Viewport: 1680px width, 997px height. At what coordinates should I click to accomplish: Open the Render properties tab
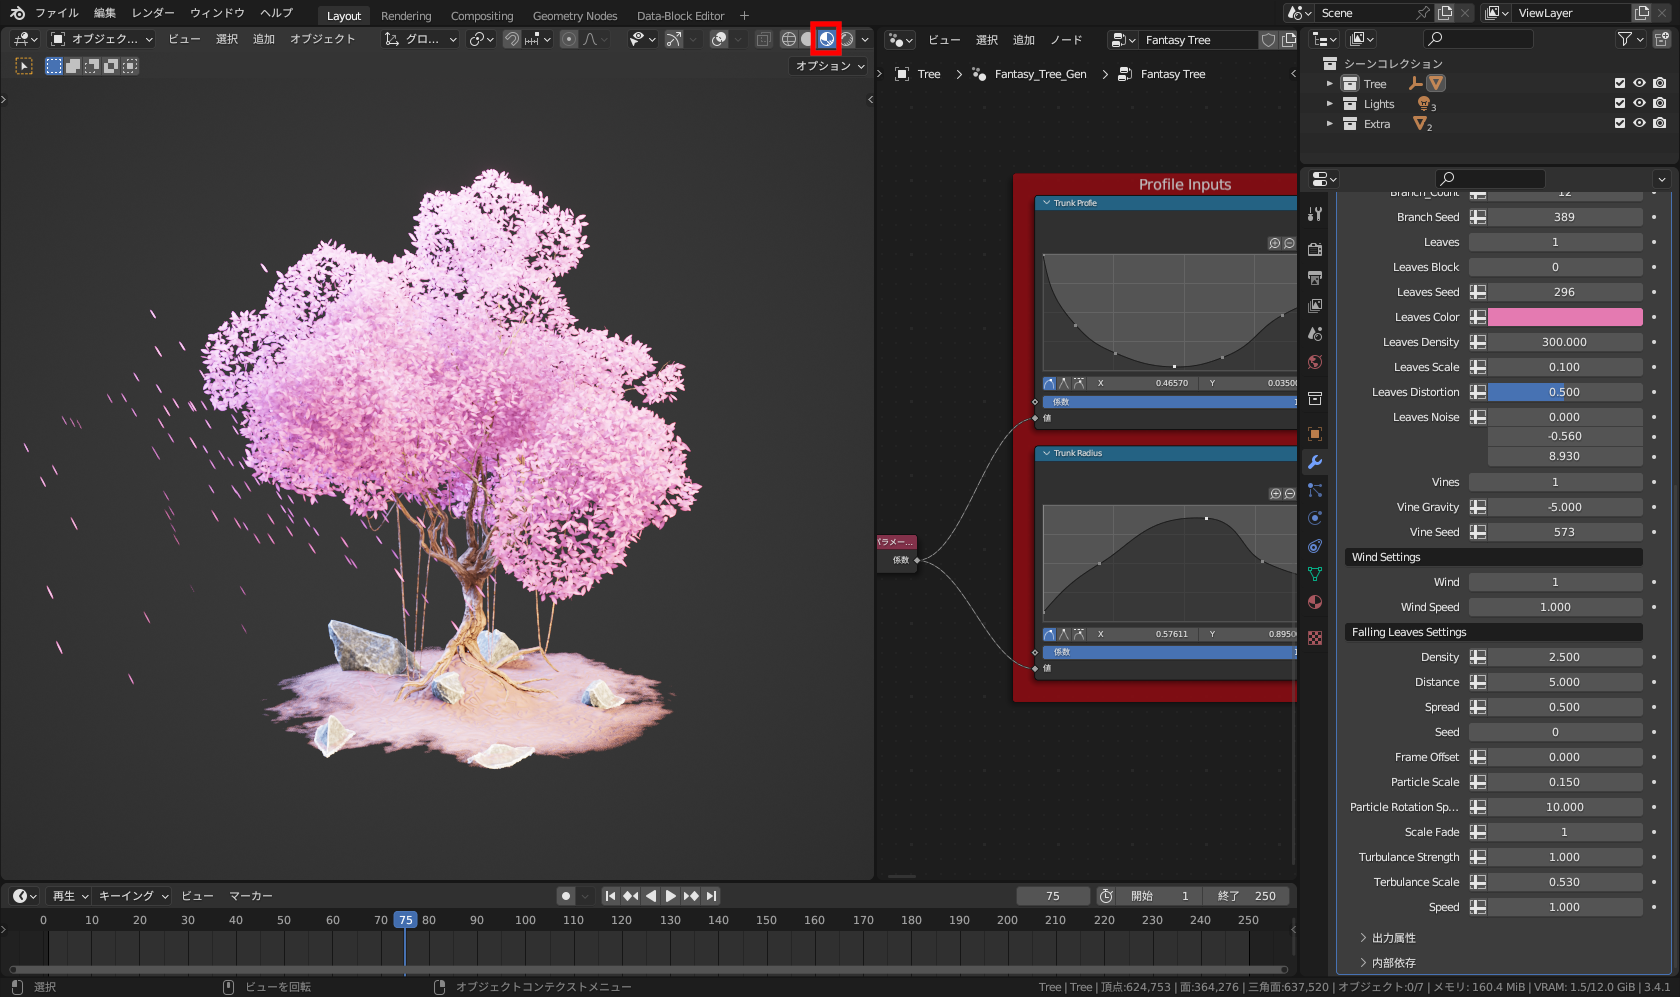click(1315, 249)
